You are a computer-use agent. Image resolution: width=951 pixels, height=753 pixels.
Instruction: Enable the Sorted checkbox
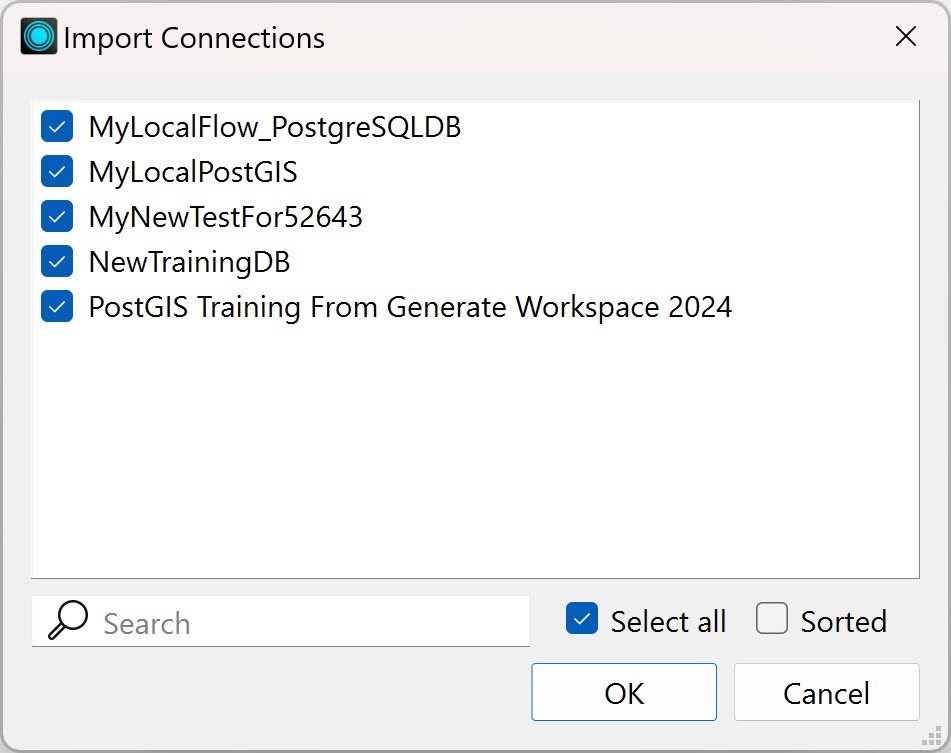[771, 618]
